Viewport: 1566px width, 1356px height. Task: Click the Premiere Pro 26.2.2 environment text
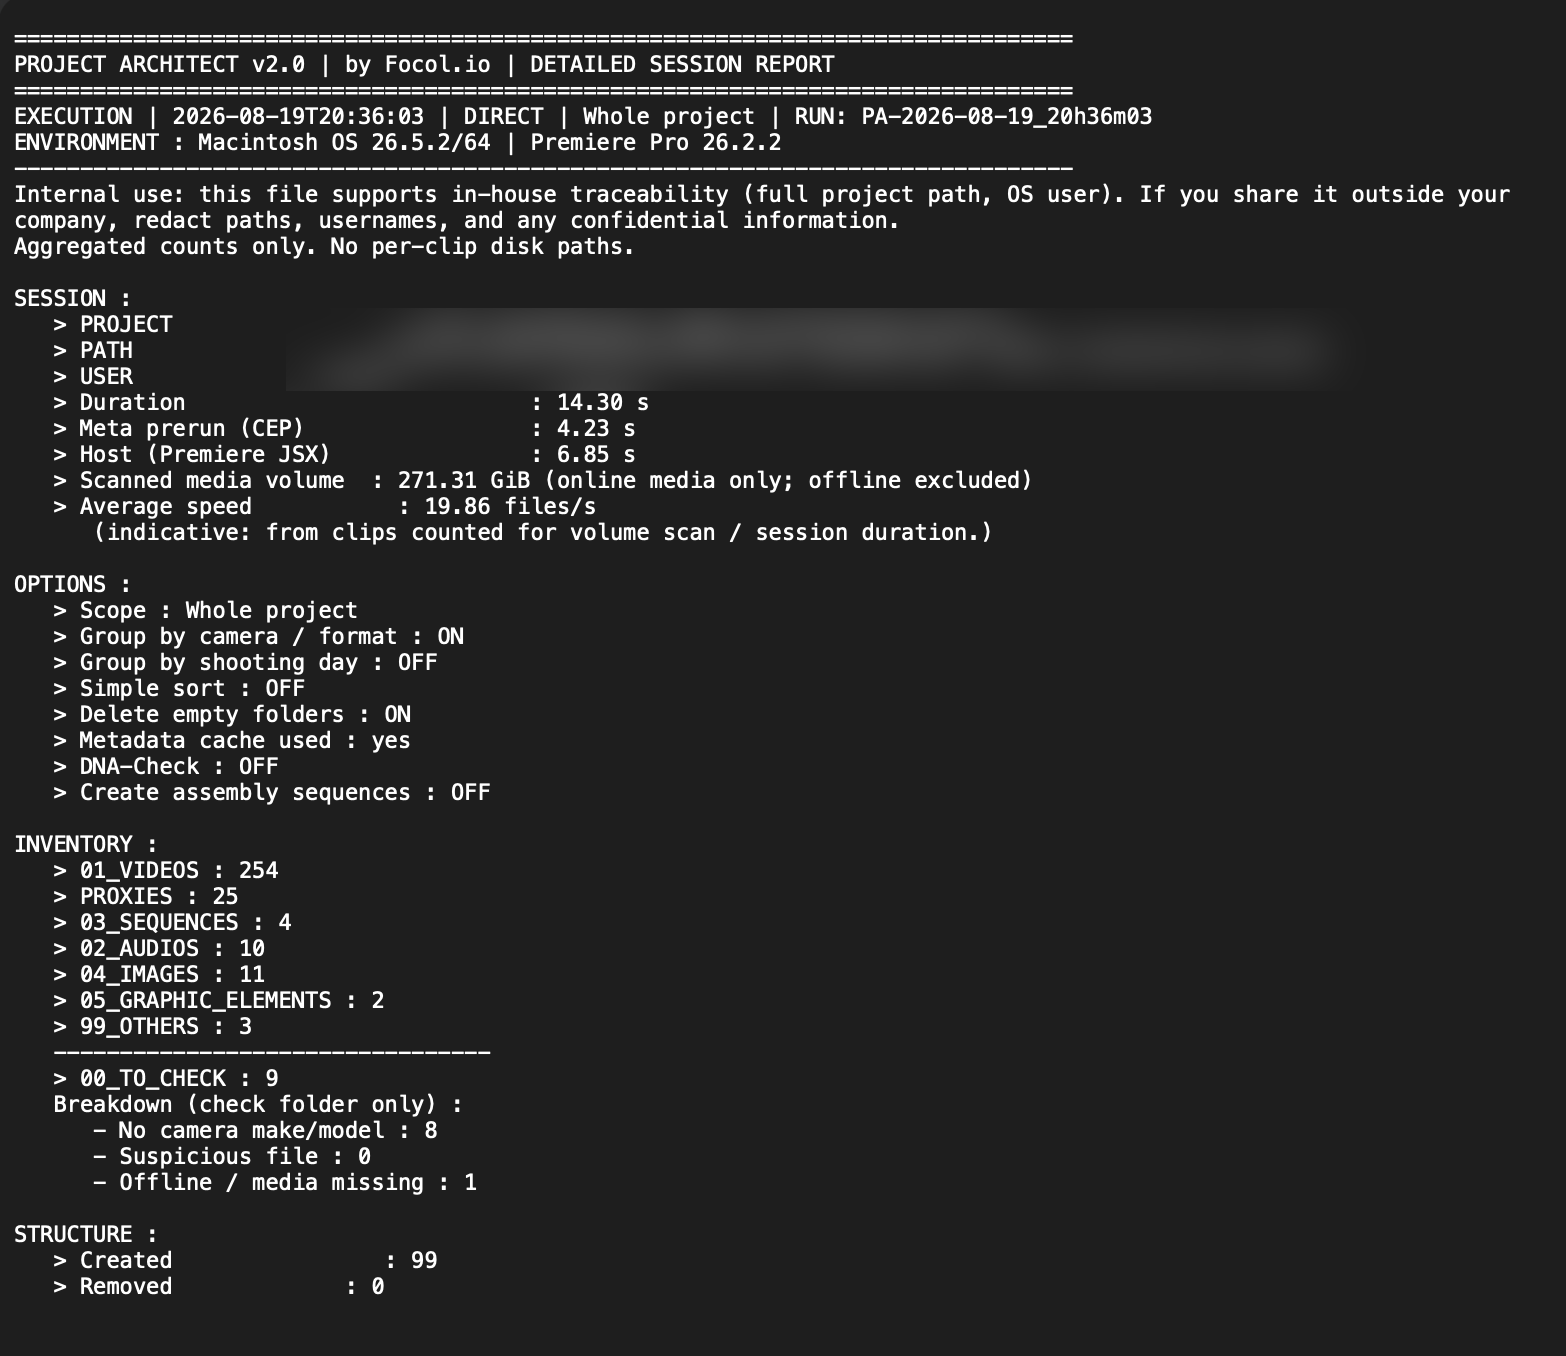(x=656, y=143)
